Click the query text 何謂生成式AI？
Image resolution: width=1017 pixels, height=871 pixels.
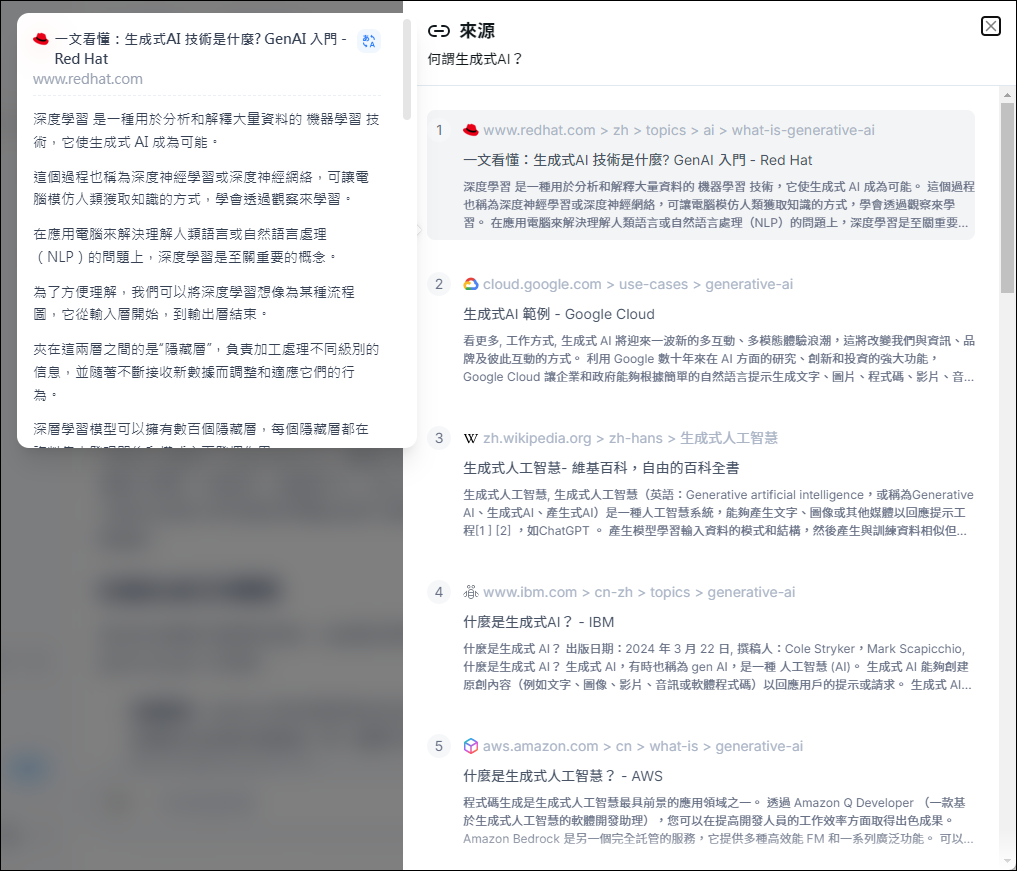point(475,59)
